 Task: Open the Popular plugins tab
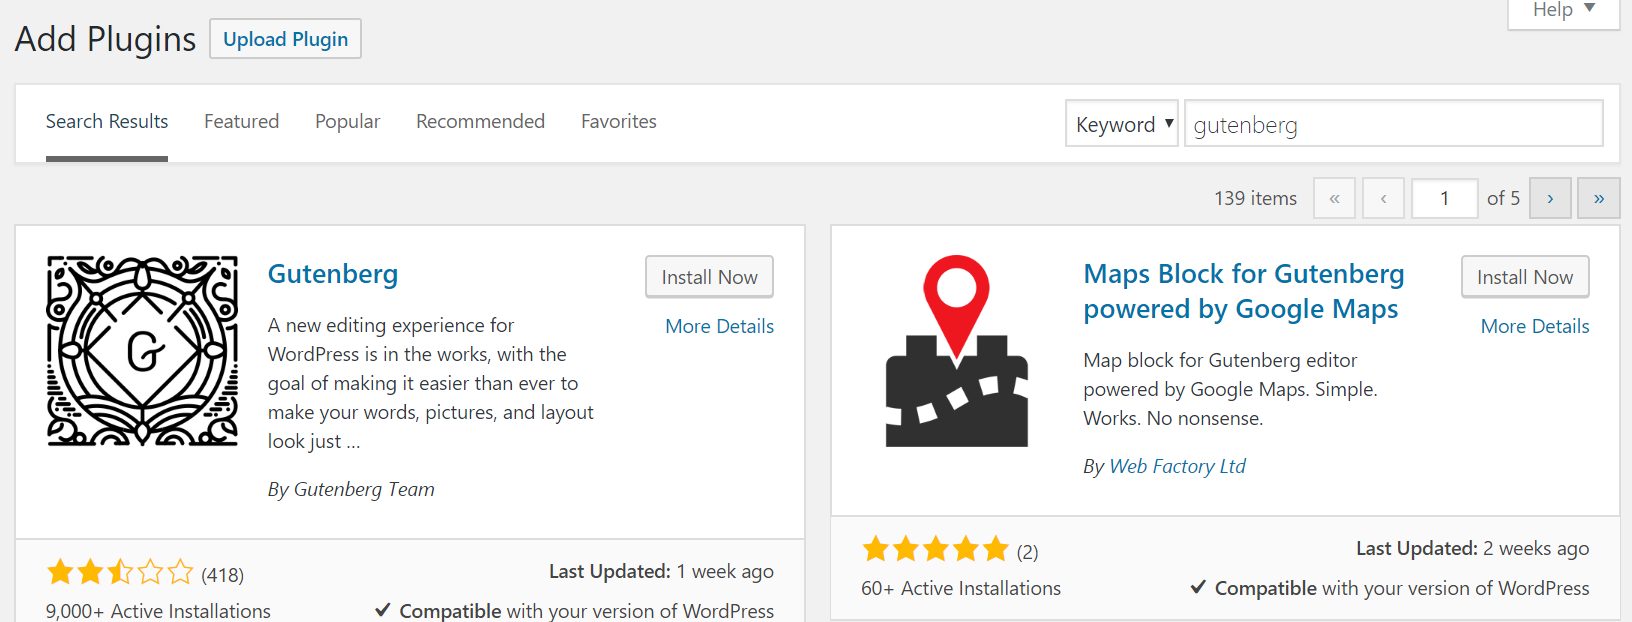(348, 122)
